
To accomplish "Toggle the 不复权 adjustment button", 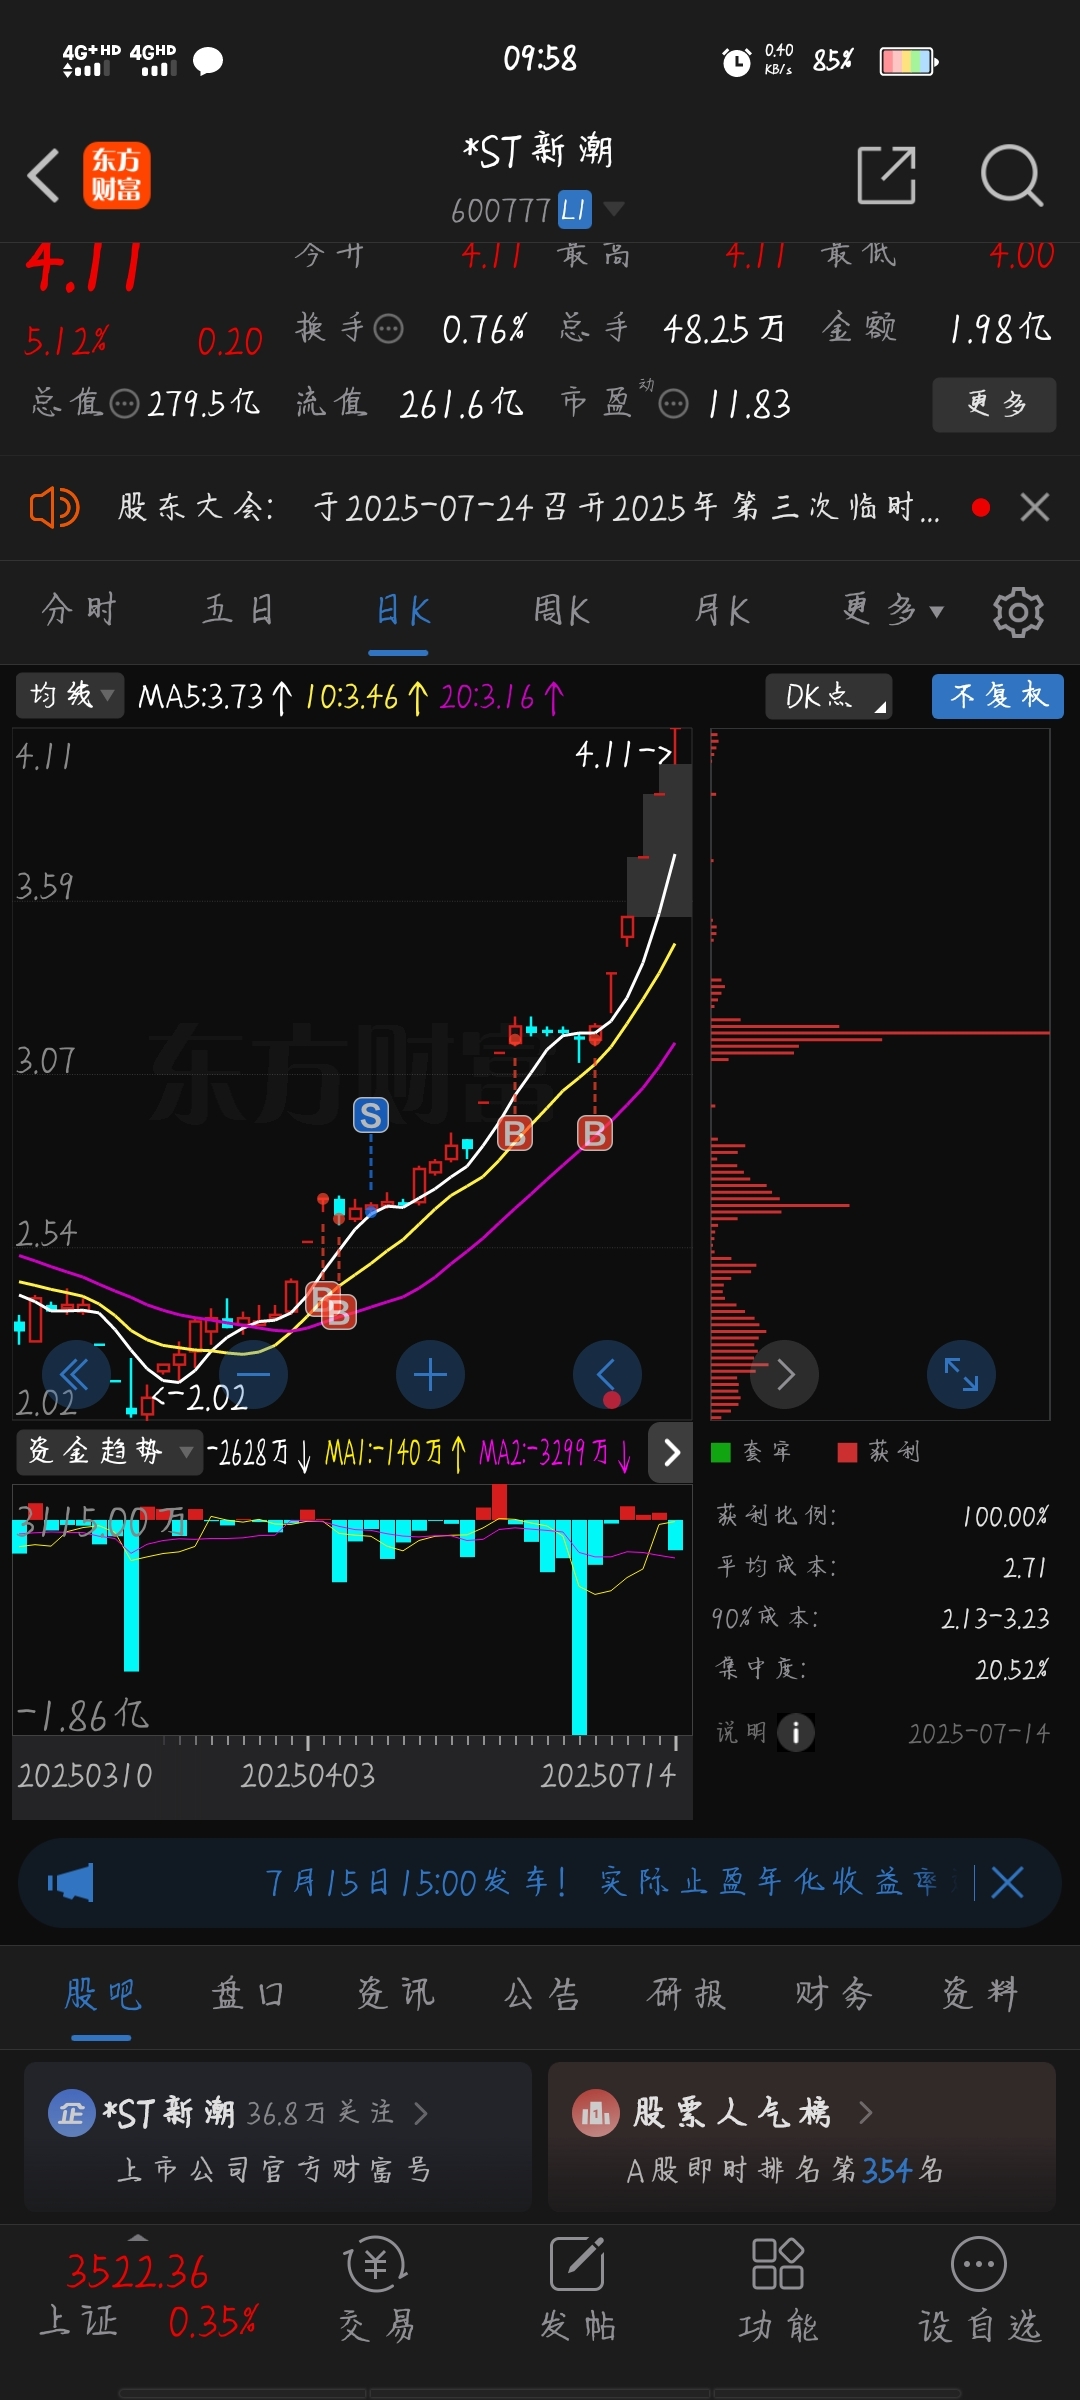I will 997,696.
